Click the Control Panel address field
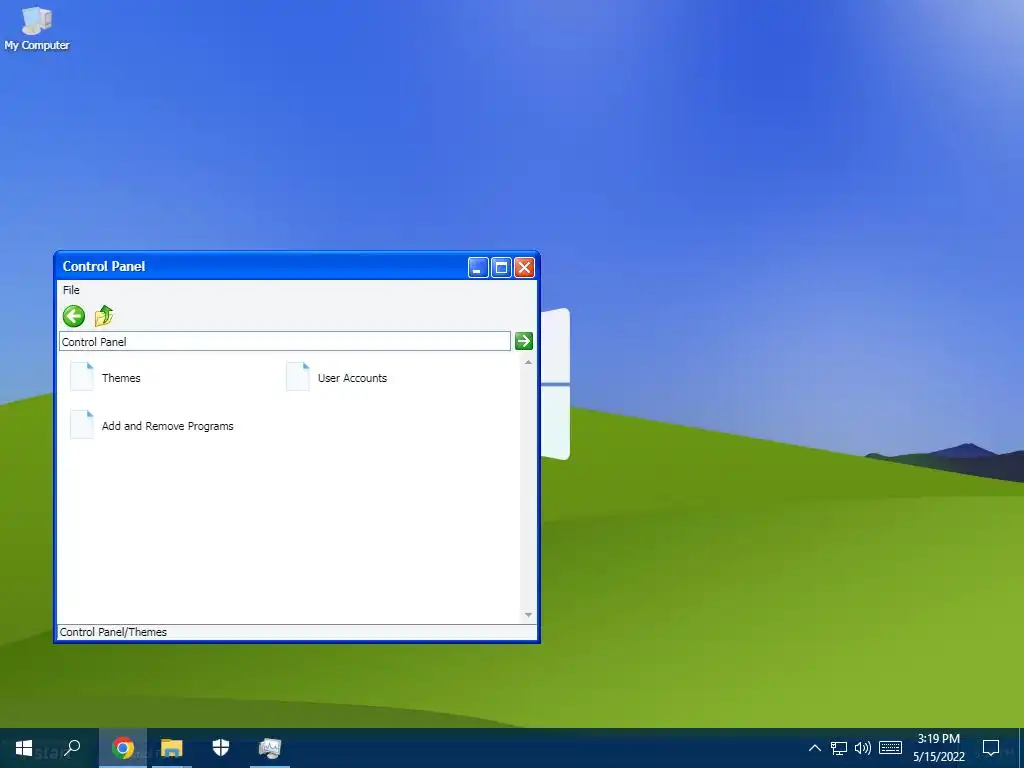This screenshot has width=1024, height=768. (285, 342)
